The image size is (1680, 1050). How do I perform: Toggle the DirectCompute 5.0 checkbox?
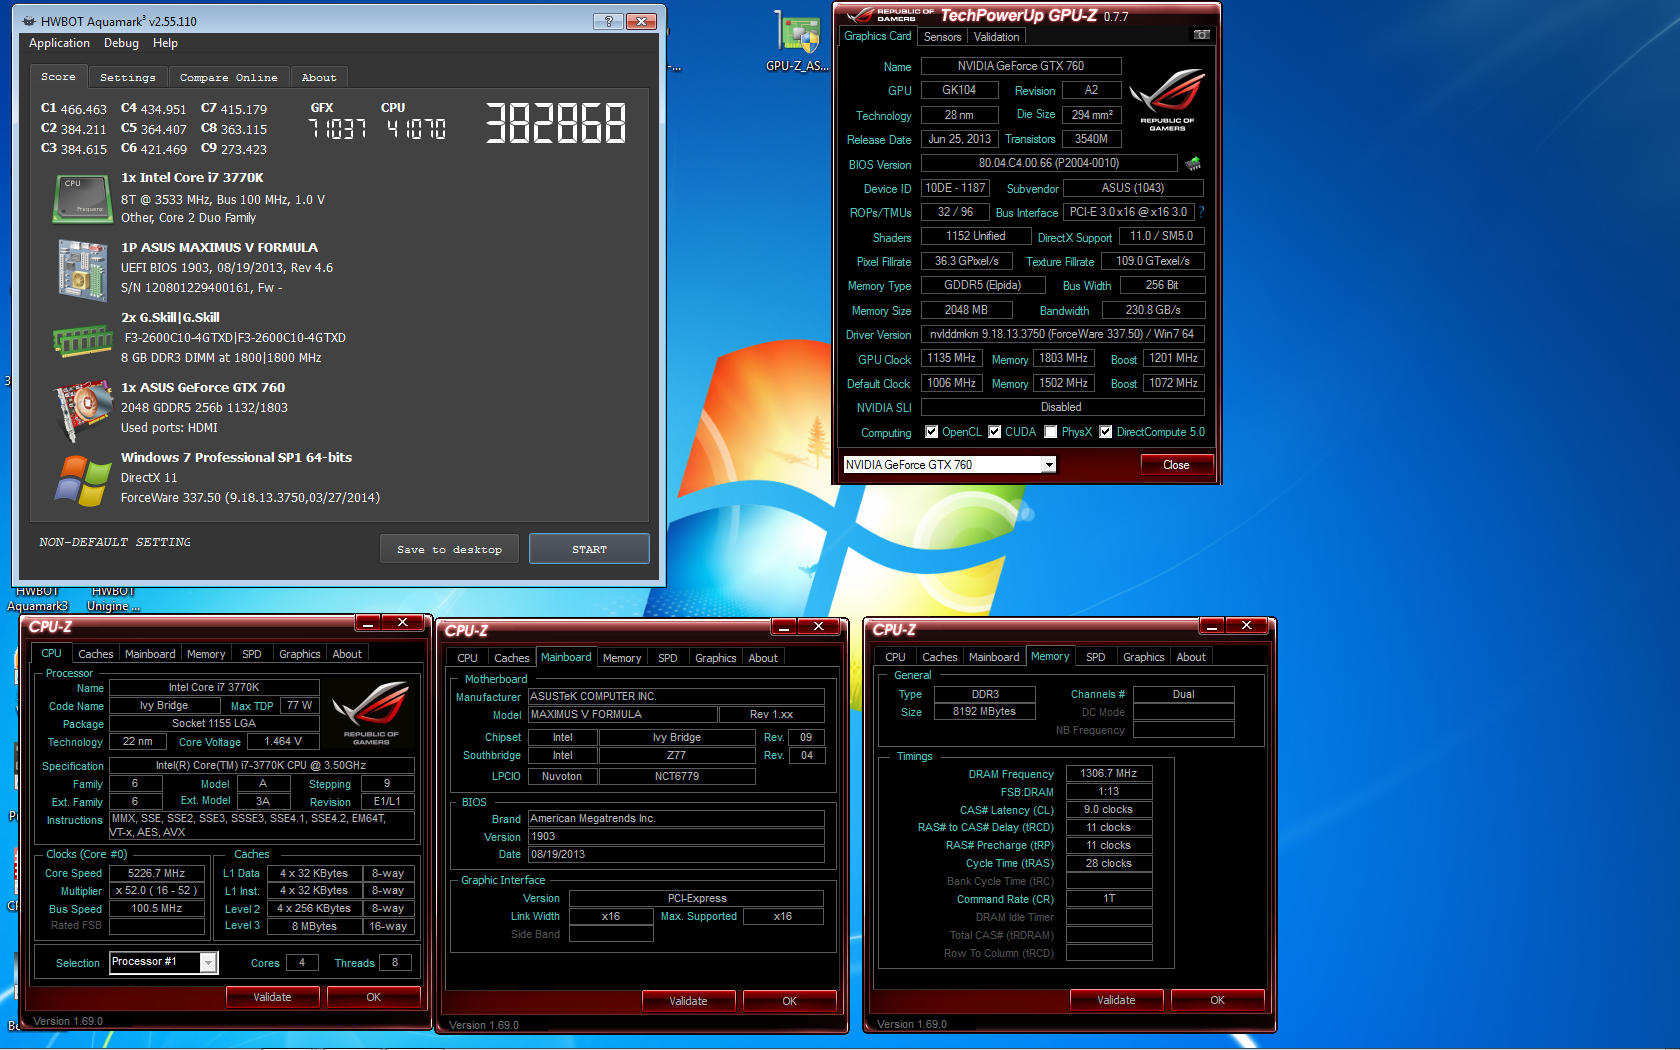click(1105, 432)
